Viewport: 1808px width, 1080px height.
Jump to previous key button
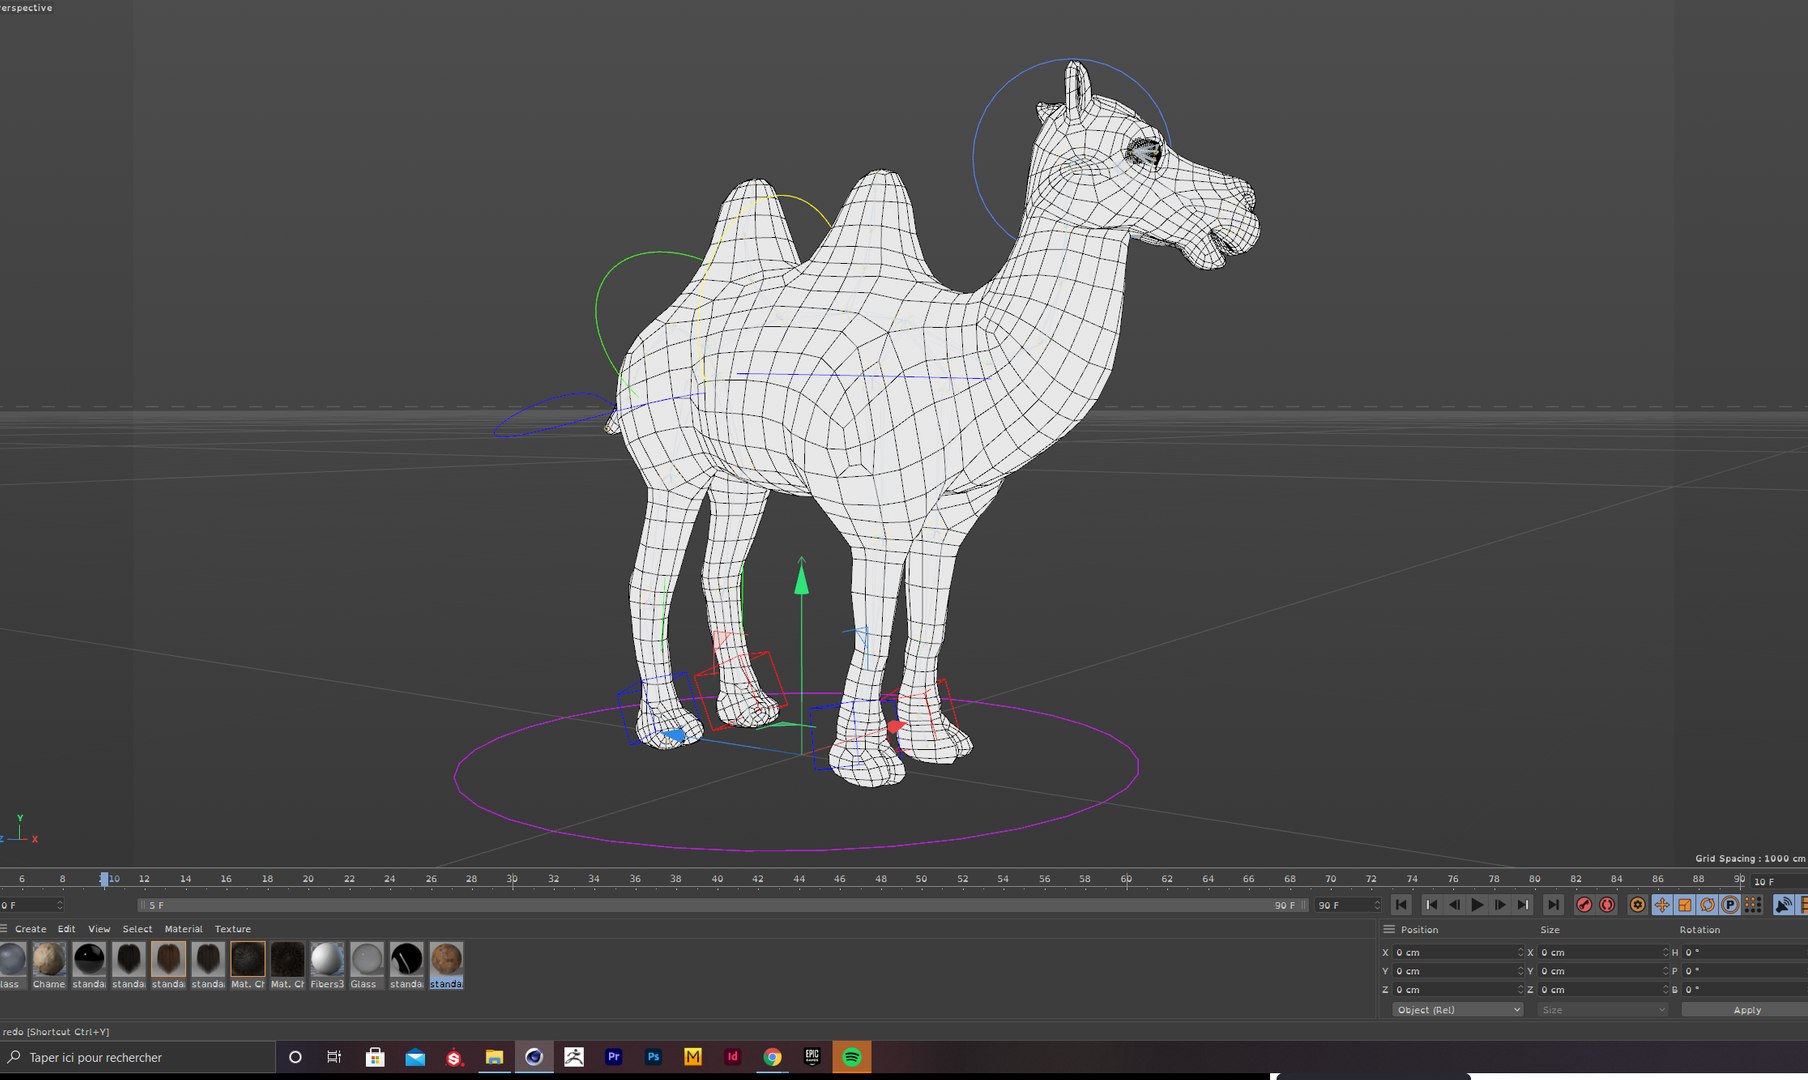pyautogui.click(x=1431, y=905)
